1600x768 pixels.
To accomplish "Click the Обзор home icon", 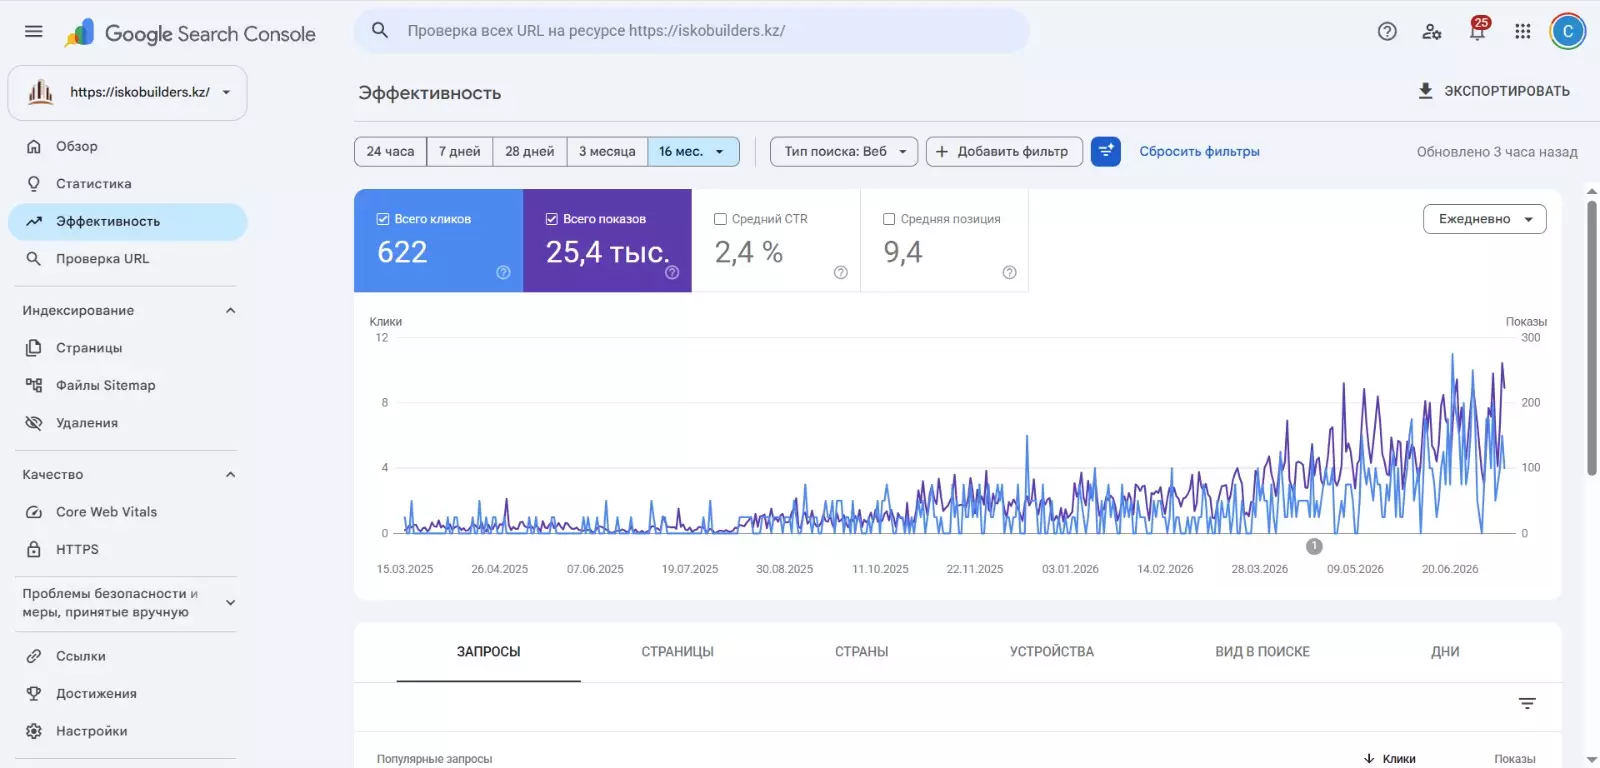I will coord(34,146).
